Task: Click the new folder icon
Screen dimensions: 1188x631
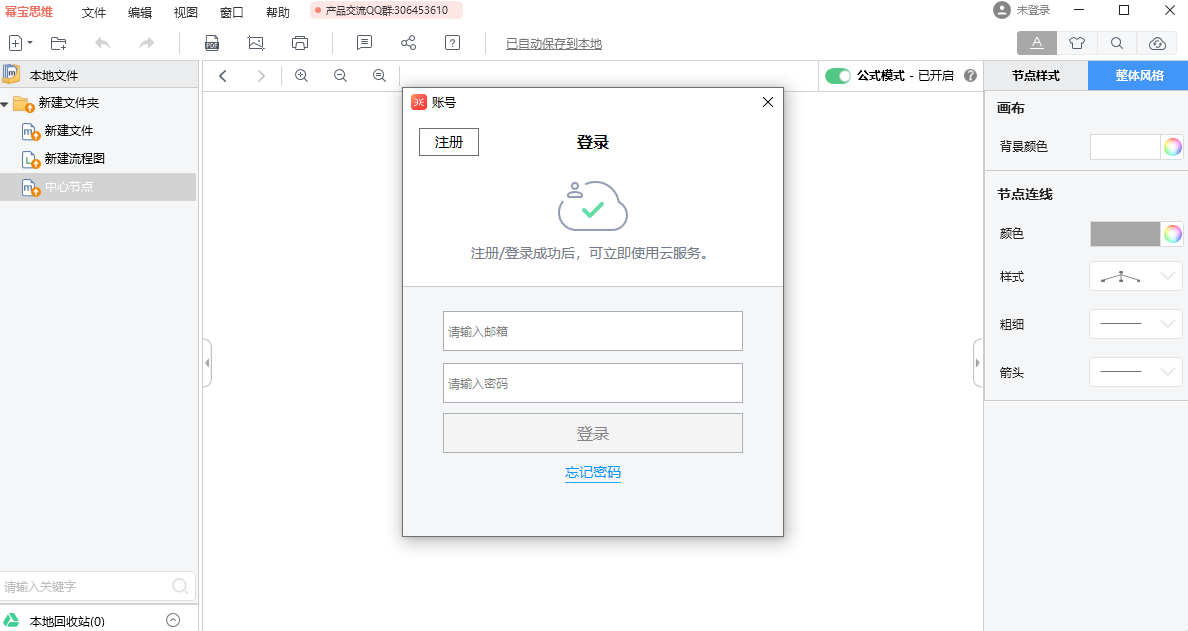Action: [59, 43]
